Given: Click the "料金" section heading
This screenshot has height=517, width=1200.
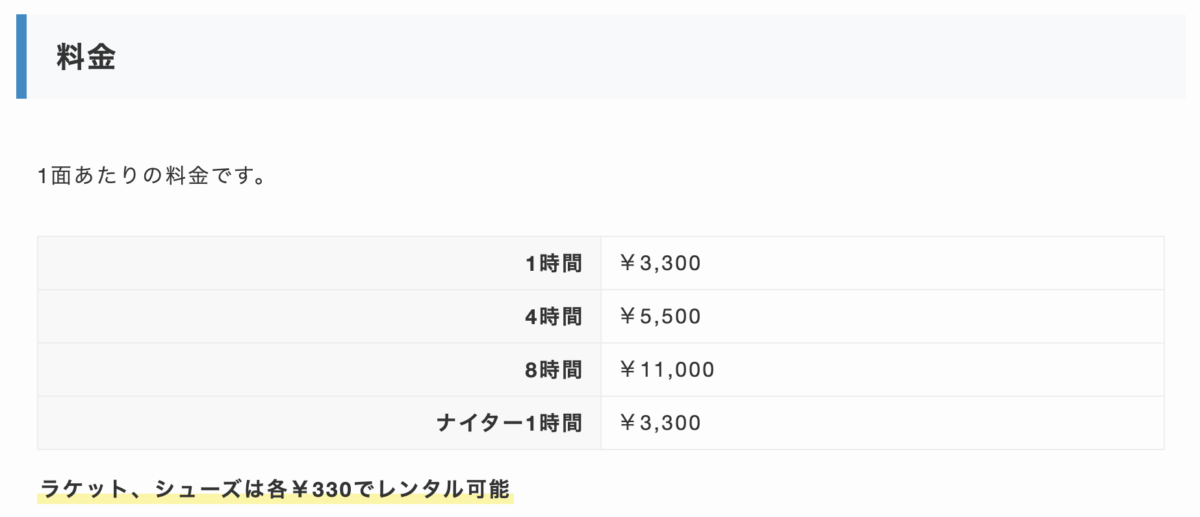Looking at the screenshot, I should point(86,58).
